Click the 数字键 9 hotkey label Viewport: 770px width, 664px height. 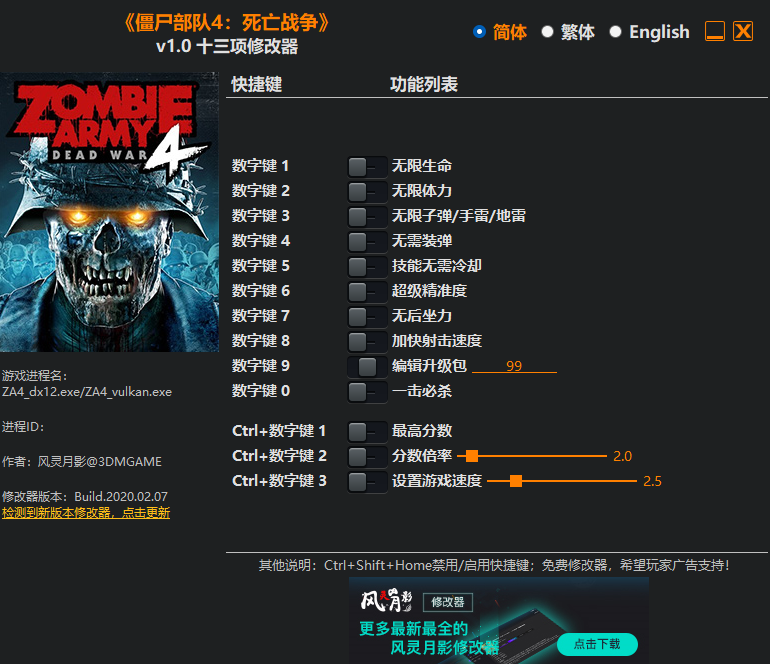tap(261, 366)
